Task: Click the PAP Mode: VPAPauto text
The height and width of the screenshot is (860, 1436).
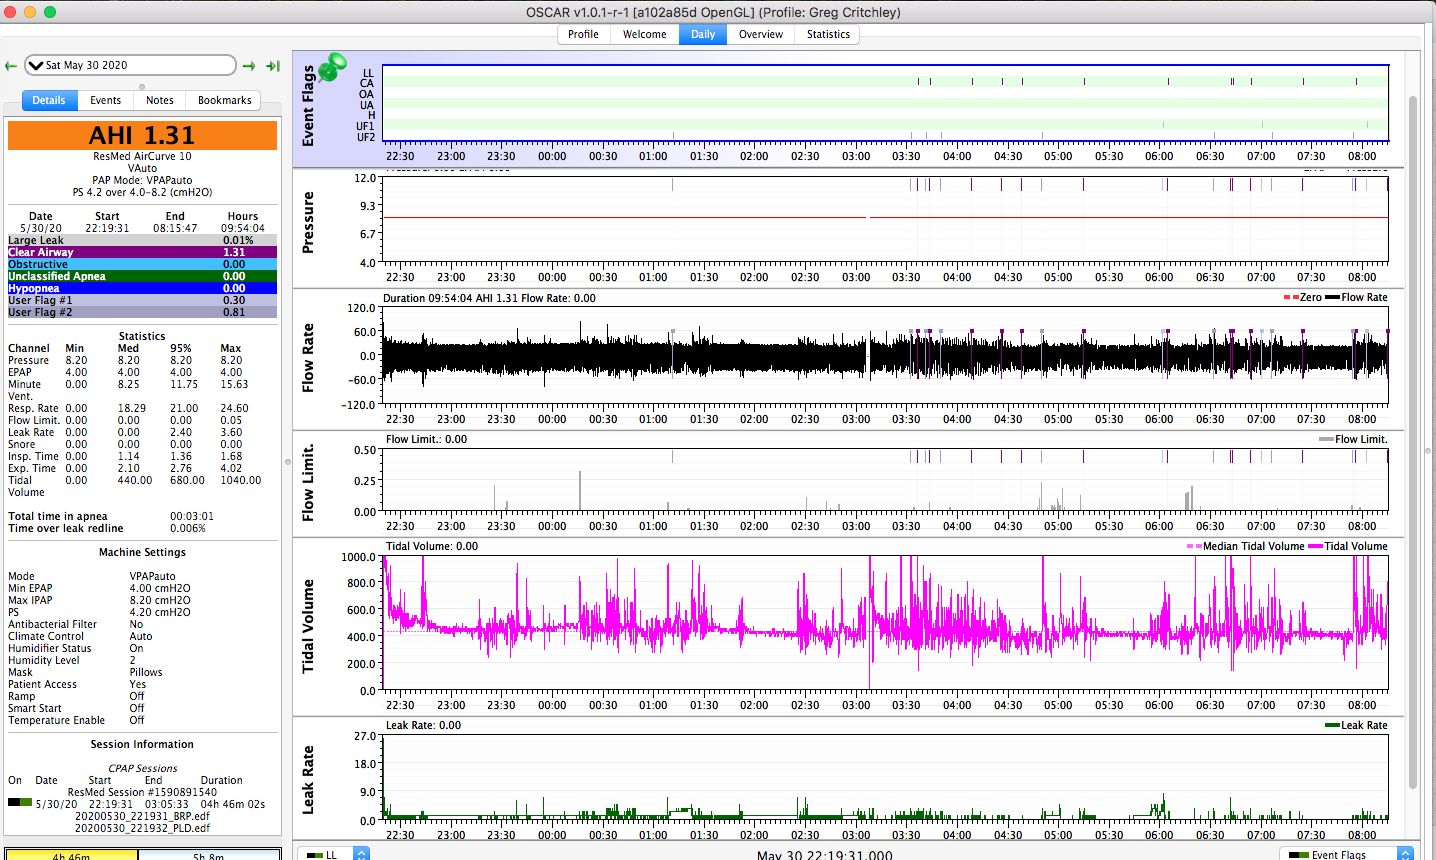Action: pos(142,180)
